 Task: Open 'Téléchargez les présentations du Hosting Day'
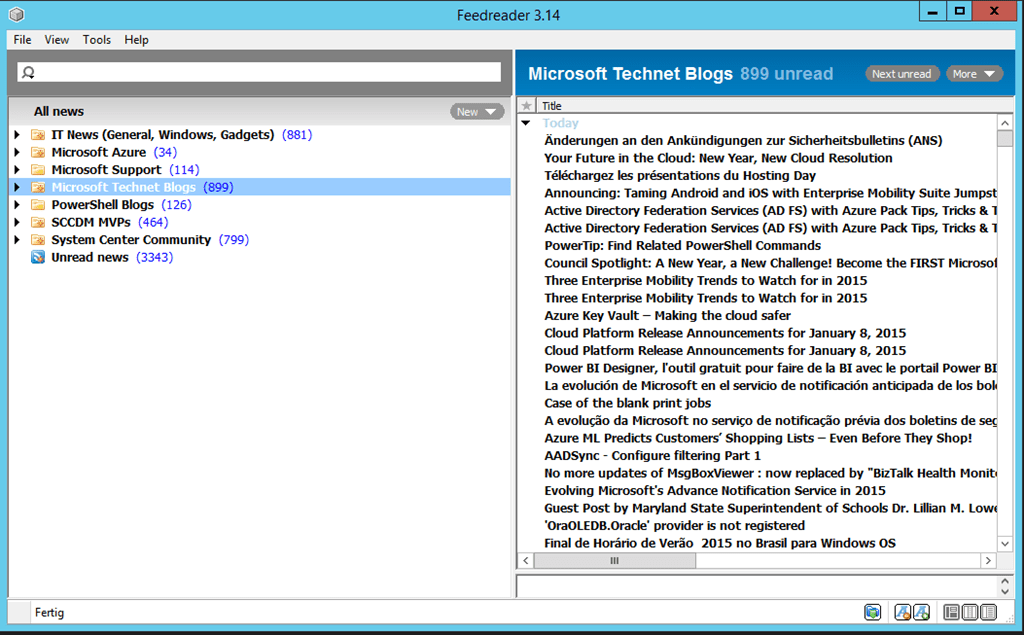click(680, 176)
